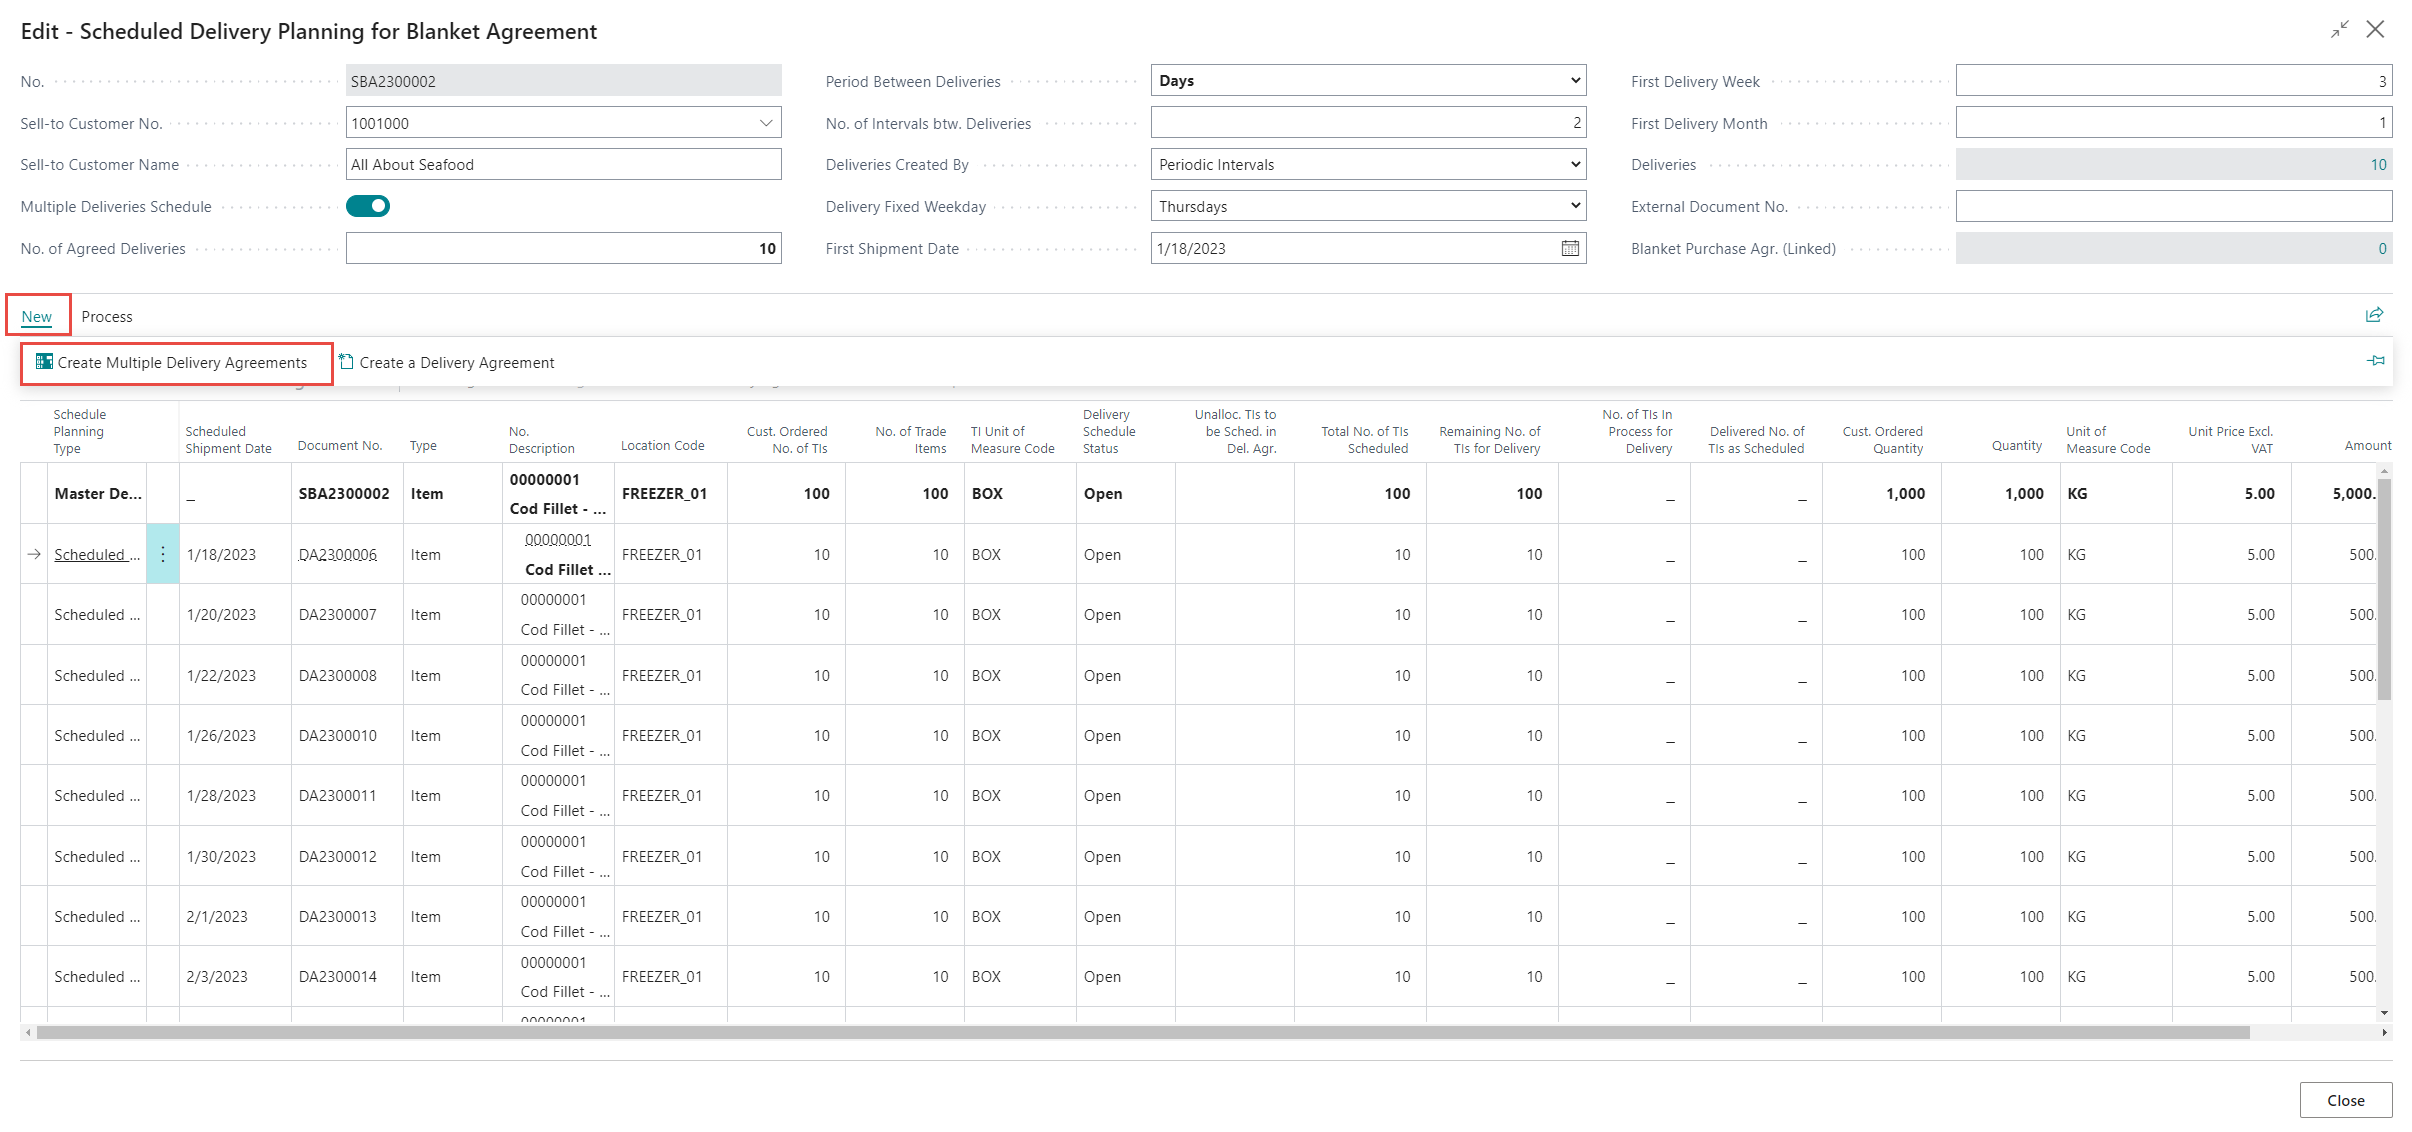Click the Create Multiple Delivery Agreements icon
Image resolution: width=2412 pixels, height=1132 pixels.
coord(44,362)
